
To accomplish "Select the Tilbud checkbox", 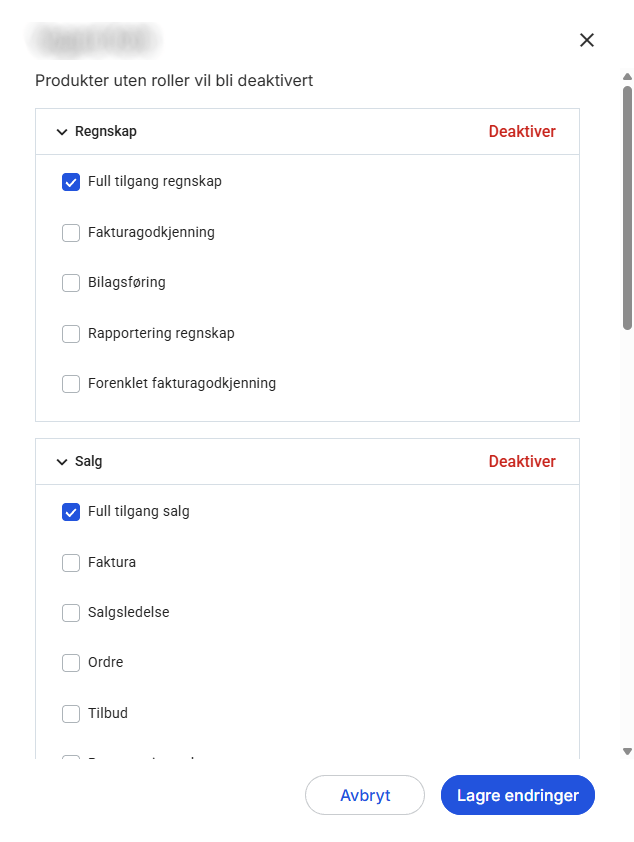I will tap(71, 714).
